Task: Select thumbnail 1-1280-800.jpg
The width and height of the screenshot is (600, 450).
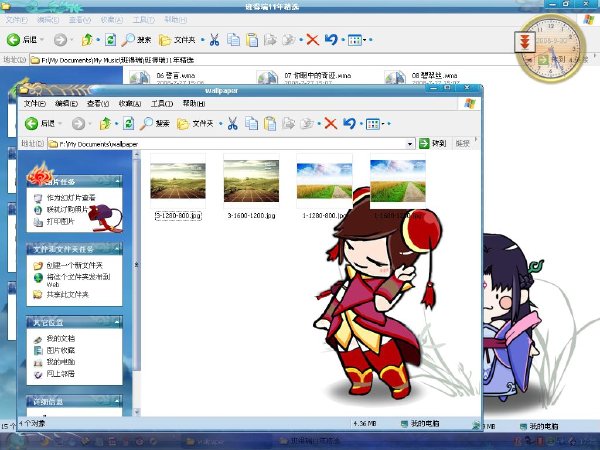Action: click(324, 181)
